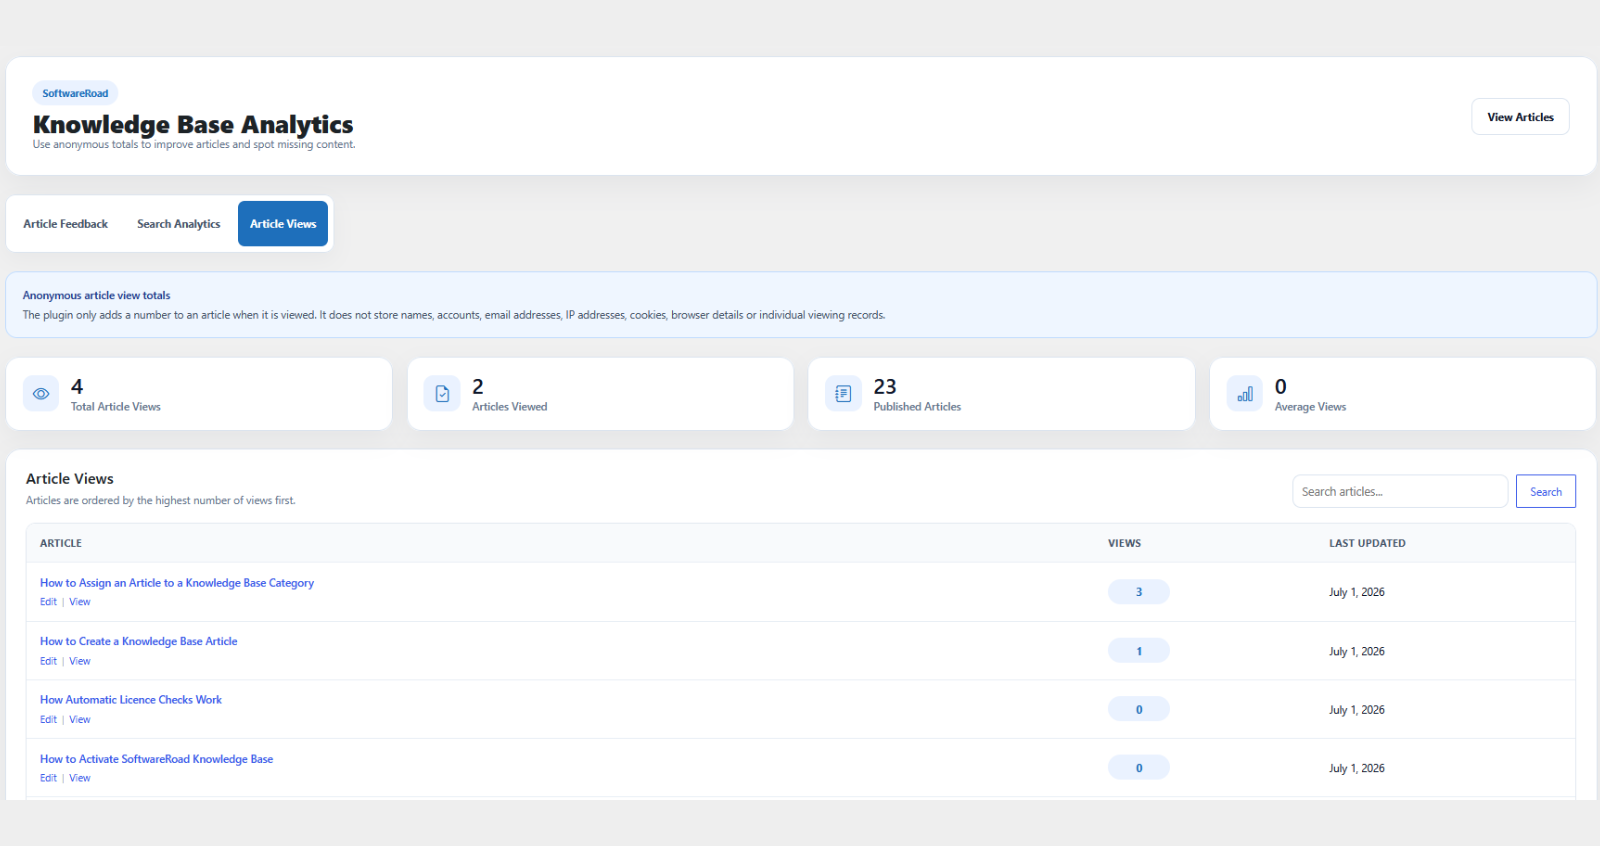Click Edit under How to Activate SoftwareRoad Knowledge Base

click(x=48, y=778)
